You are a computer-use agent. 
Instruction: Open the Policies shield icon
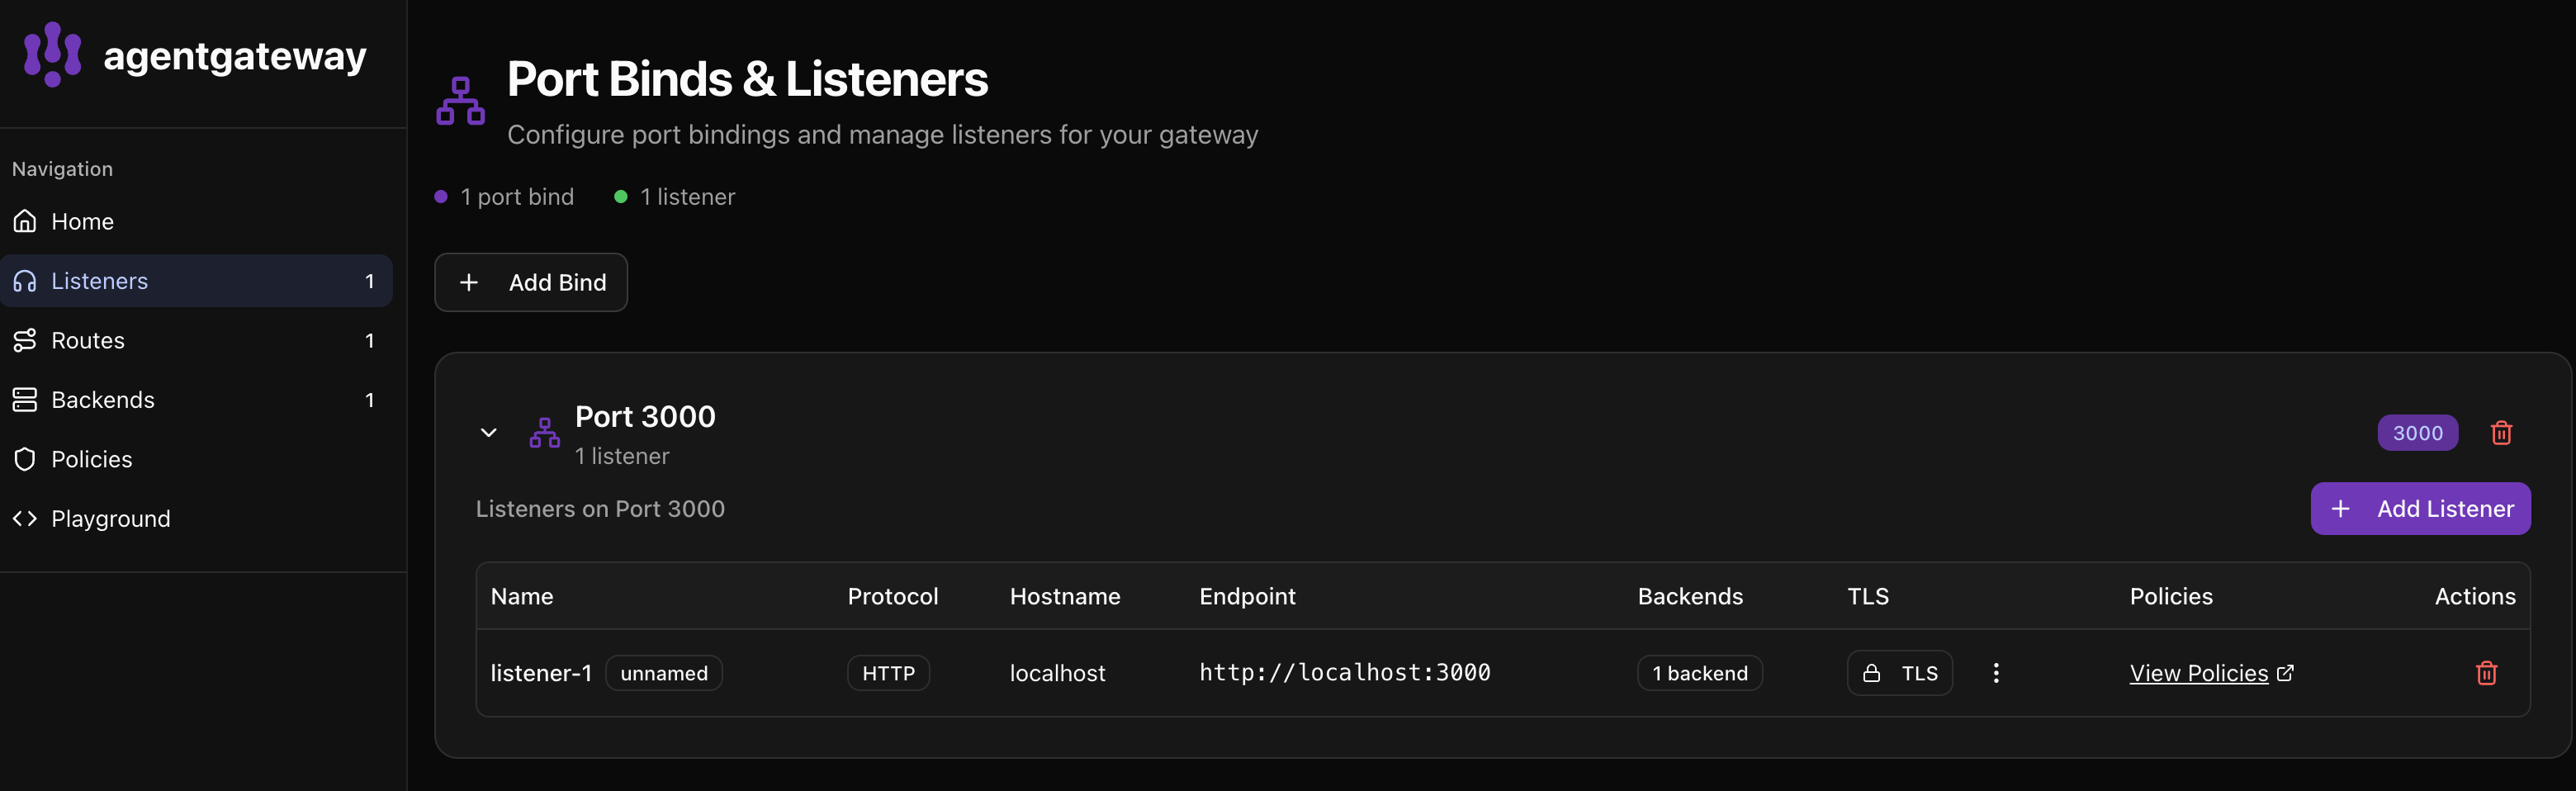pyautogui.click(x=25, y=458)
